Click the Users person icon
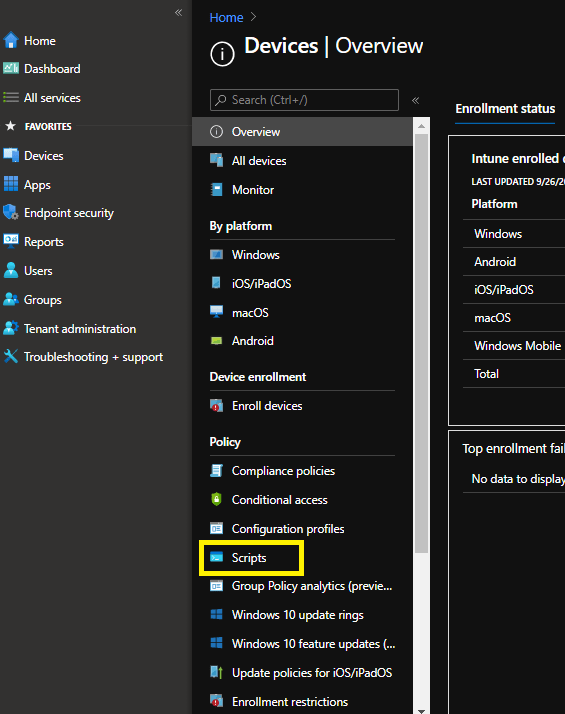 pyautogui.click(x=10, y=270)
